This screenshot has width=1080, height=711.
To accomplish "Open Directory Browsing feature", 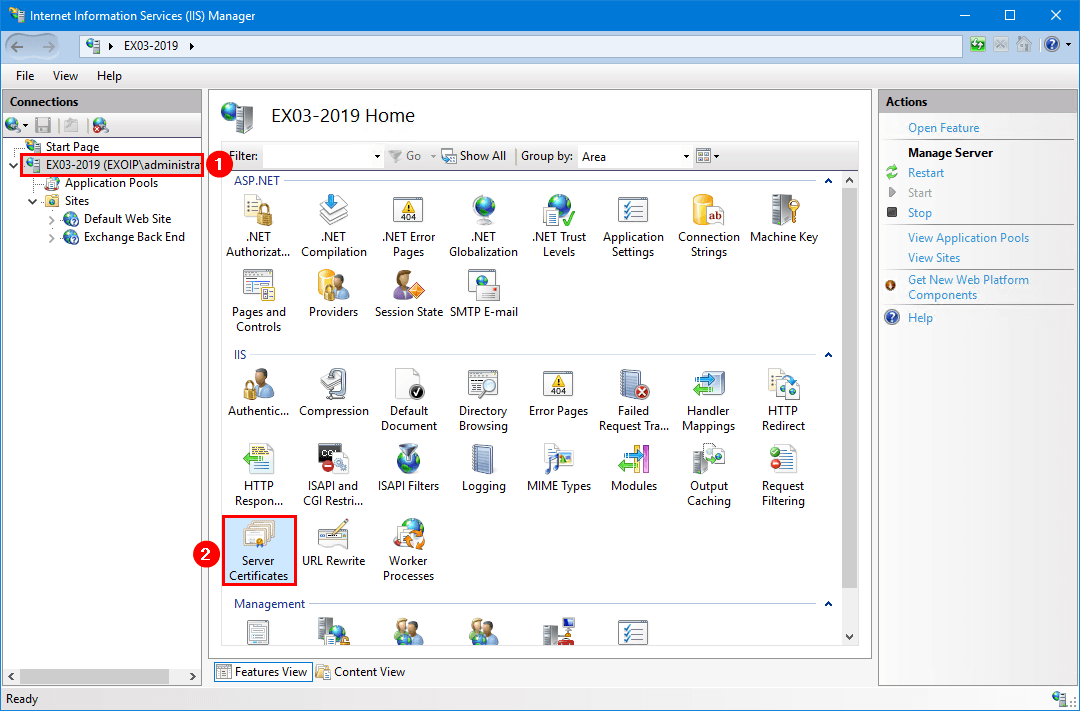I will click(484, 400).
